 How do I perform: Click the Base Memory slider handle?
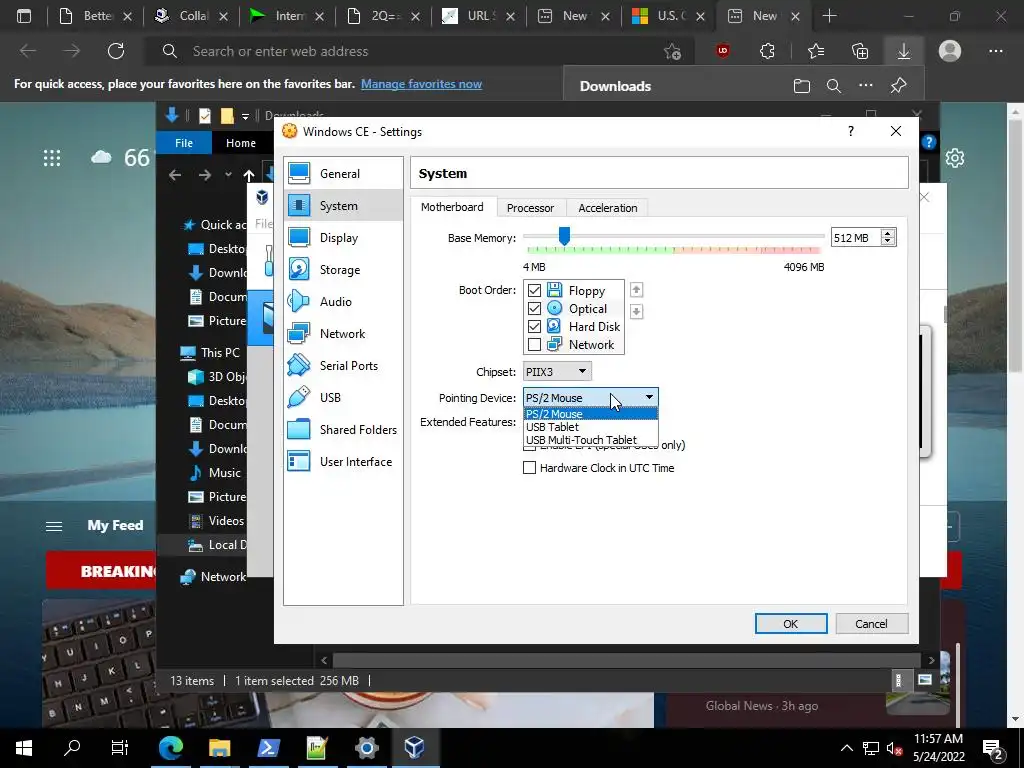coord(564,236)
